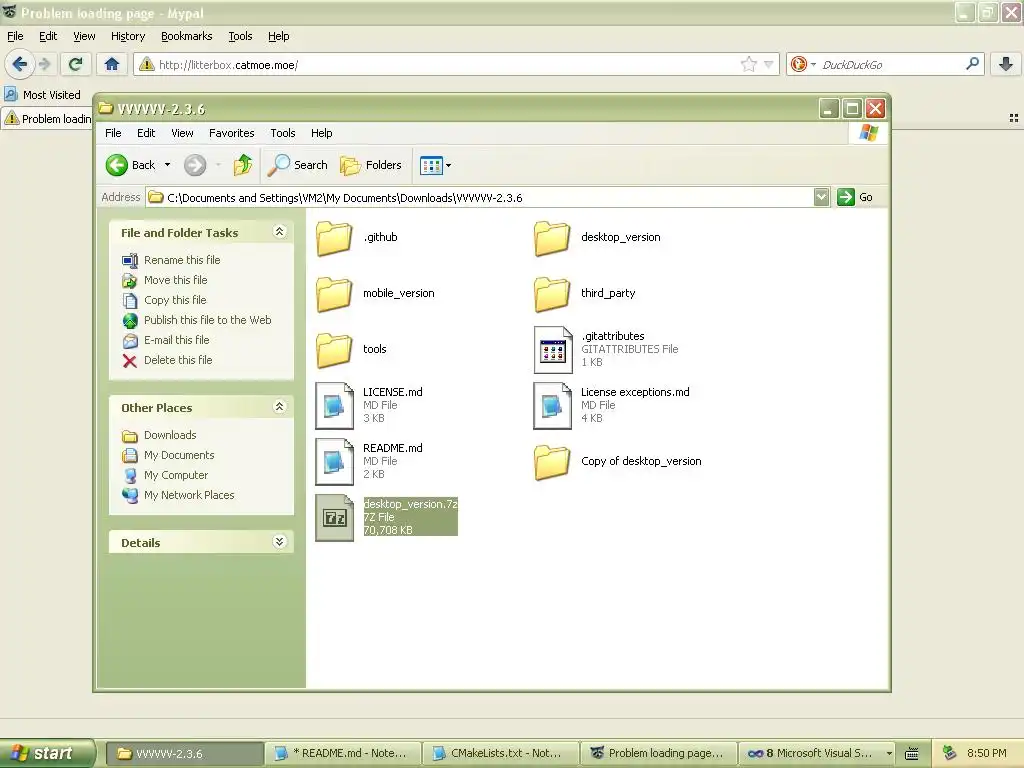This screenshot has width=1024, height=768.
Task: Switch to CMakeLists.txt Notepad taskbar item
Action: coord(500,754)
